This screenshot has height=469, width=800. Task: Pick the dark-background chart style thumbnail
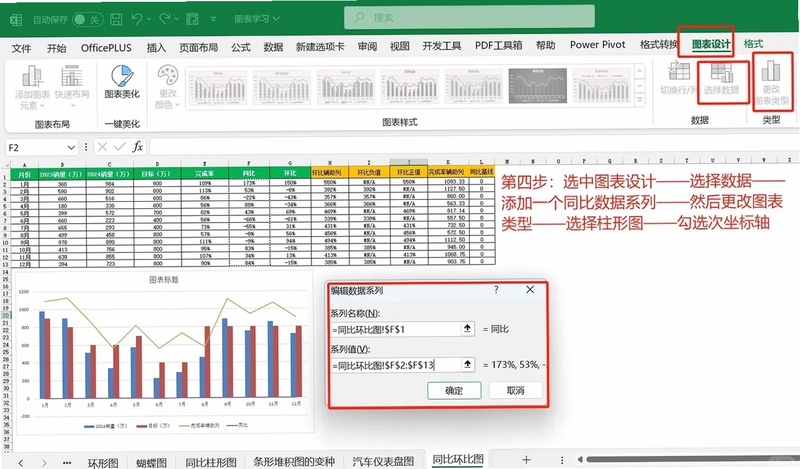537,85
